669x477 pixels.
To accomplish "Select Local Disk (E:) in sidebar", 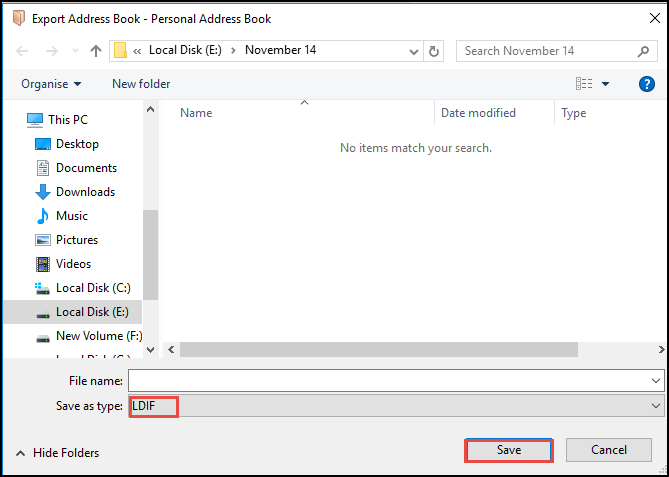I will pos(73,312).
